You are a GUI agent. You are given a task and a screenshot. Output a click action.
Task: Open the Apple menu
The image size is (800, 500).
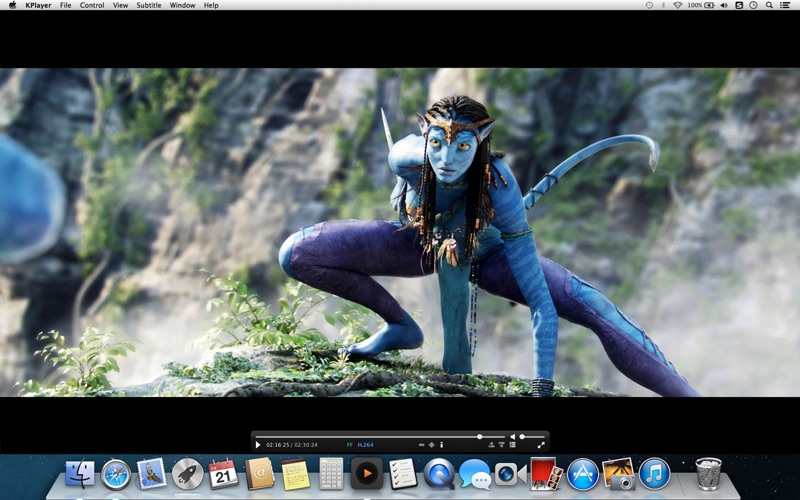coord(13,5)
